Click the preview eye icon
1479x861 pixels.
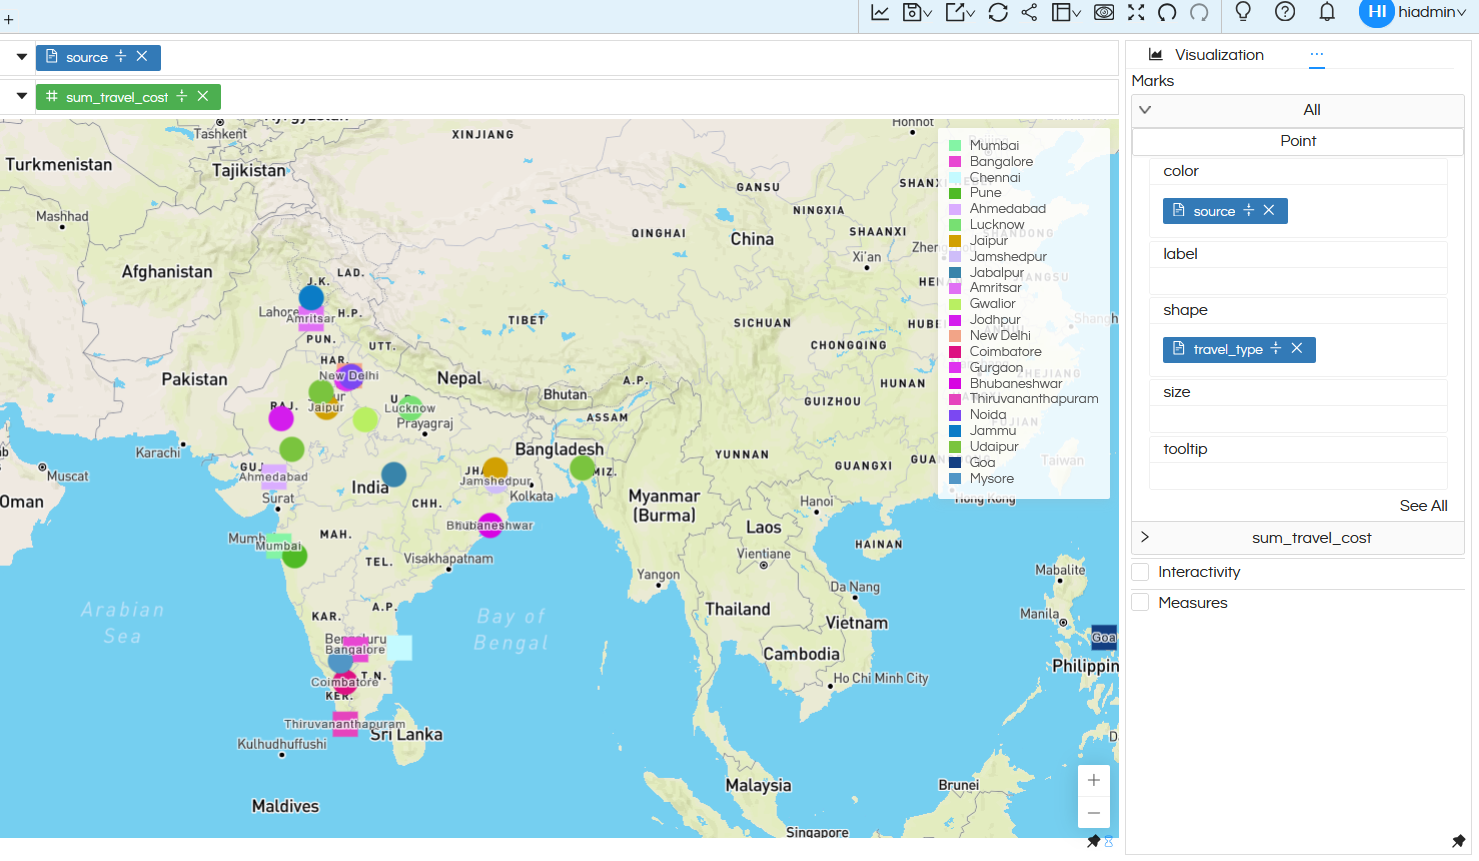point(1104,12)
